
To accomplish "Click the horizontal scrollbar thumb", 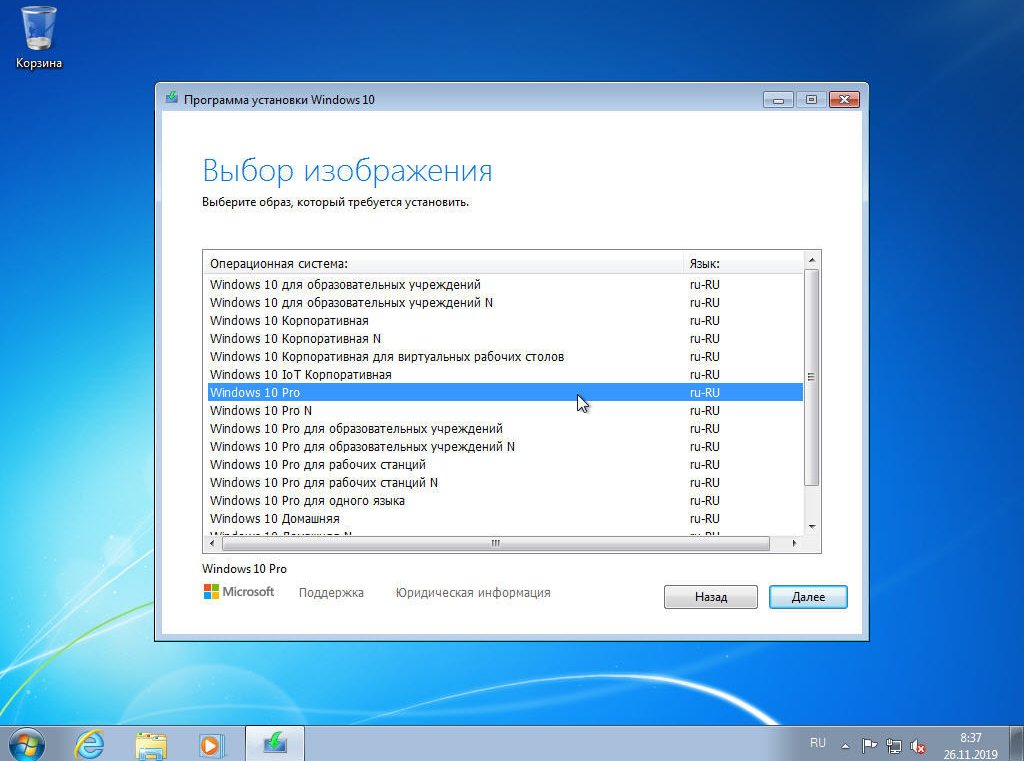I will 496,543.
